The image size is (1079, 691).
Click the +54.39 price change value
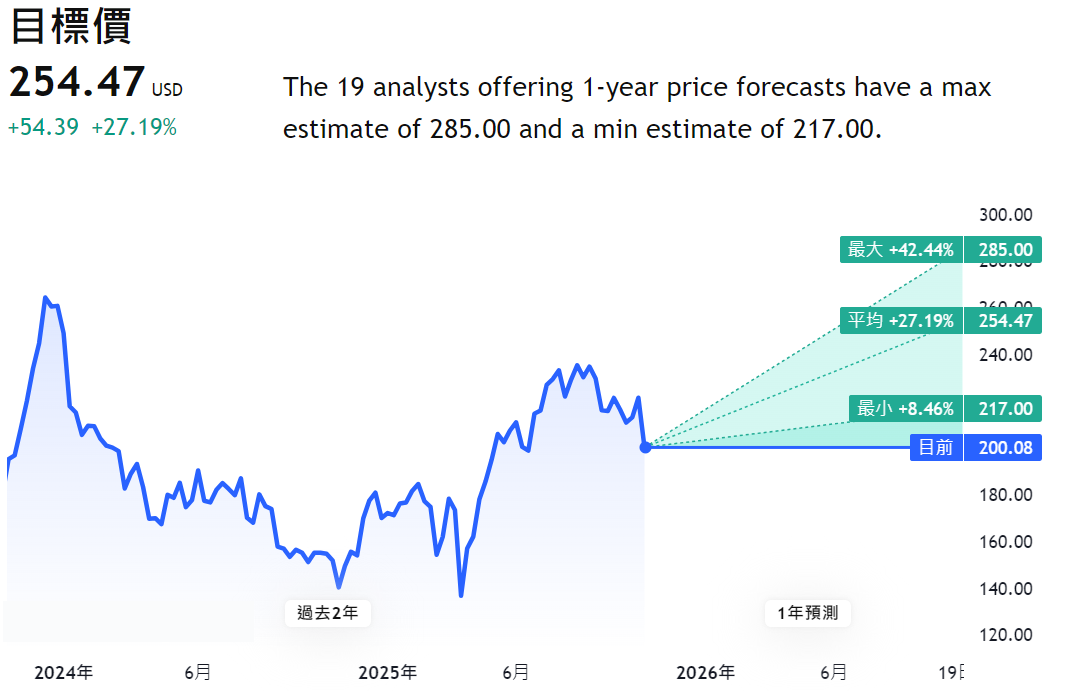(x=43, y=128)
